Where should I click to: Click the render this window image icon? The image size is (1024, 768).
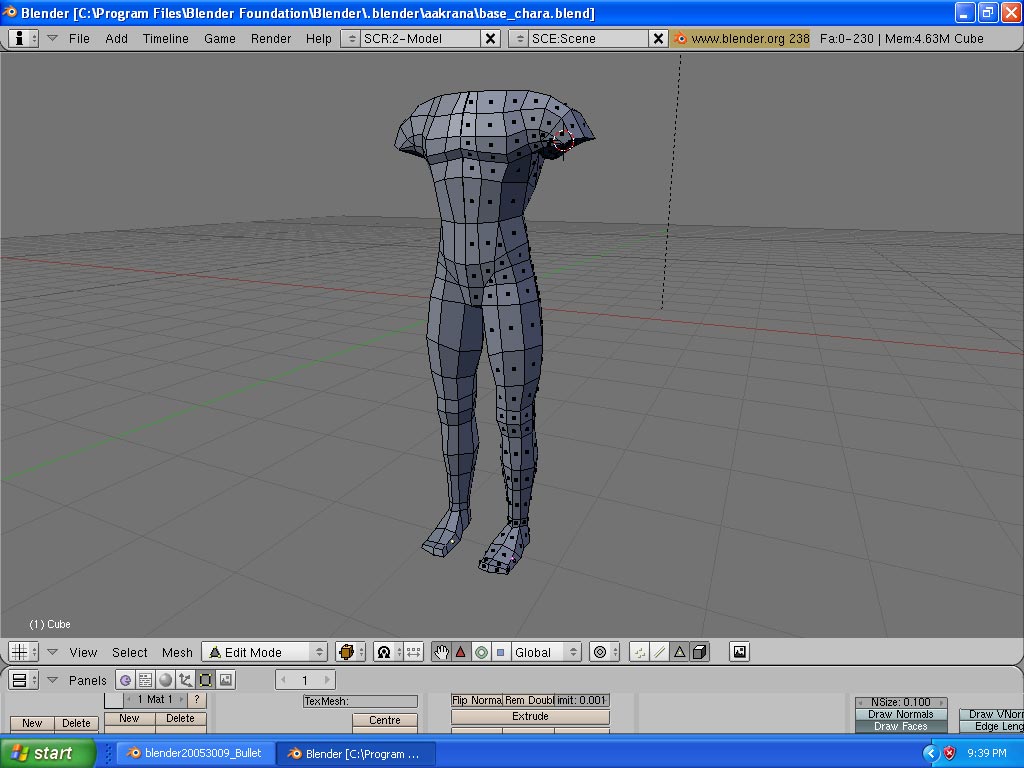click(739, 652)
